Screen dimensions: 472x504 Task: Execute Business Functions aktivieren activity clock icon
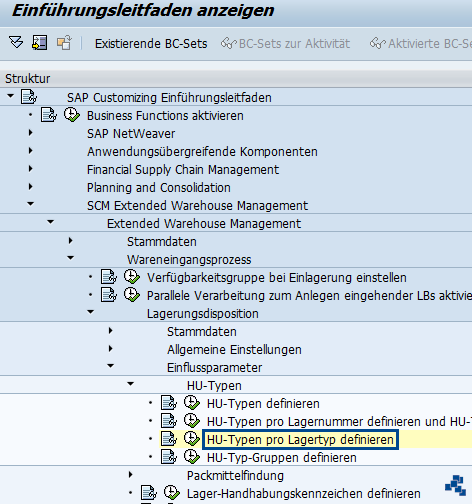coord(72,115)
